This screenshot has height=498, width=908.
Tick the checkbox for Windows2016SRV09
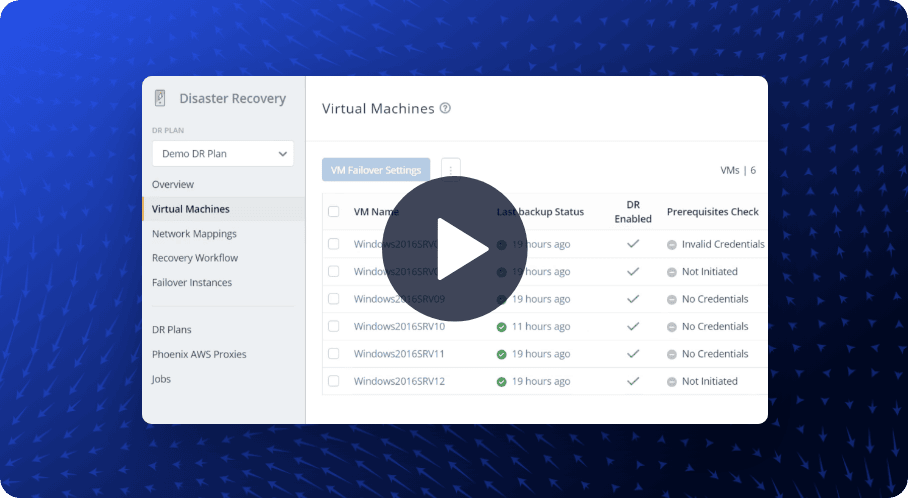point(334,299)
